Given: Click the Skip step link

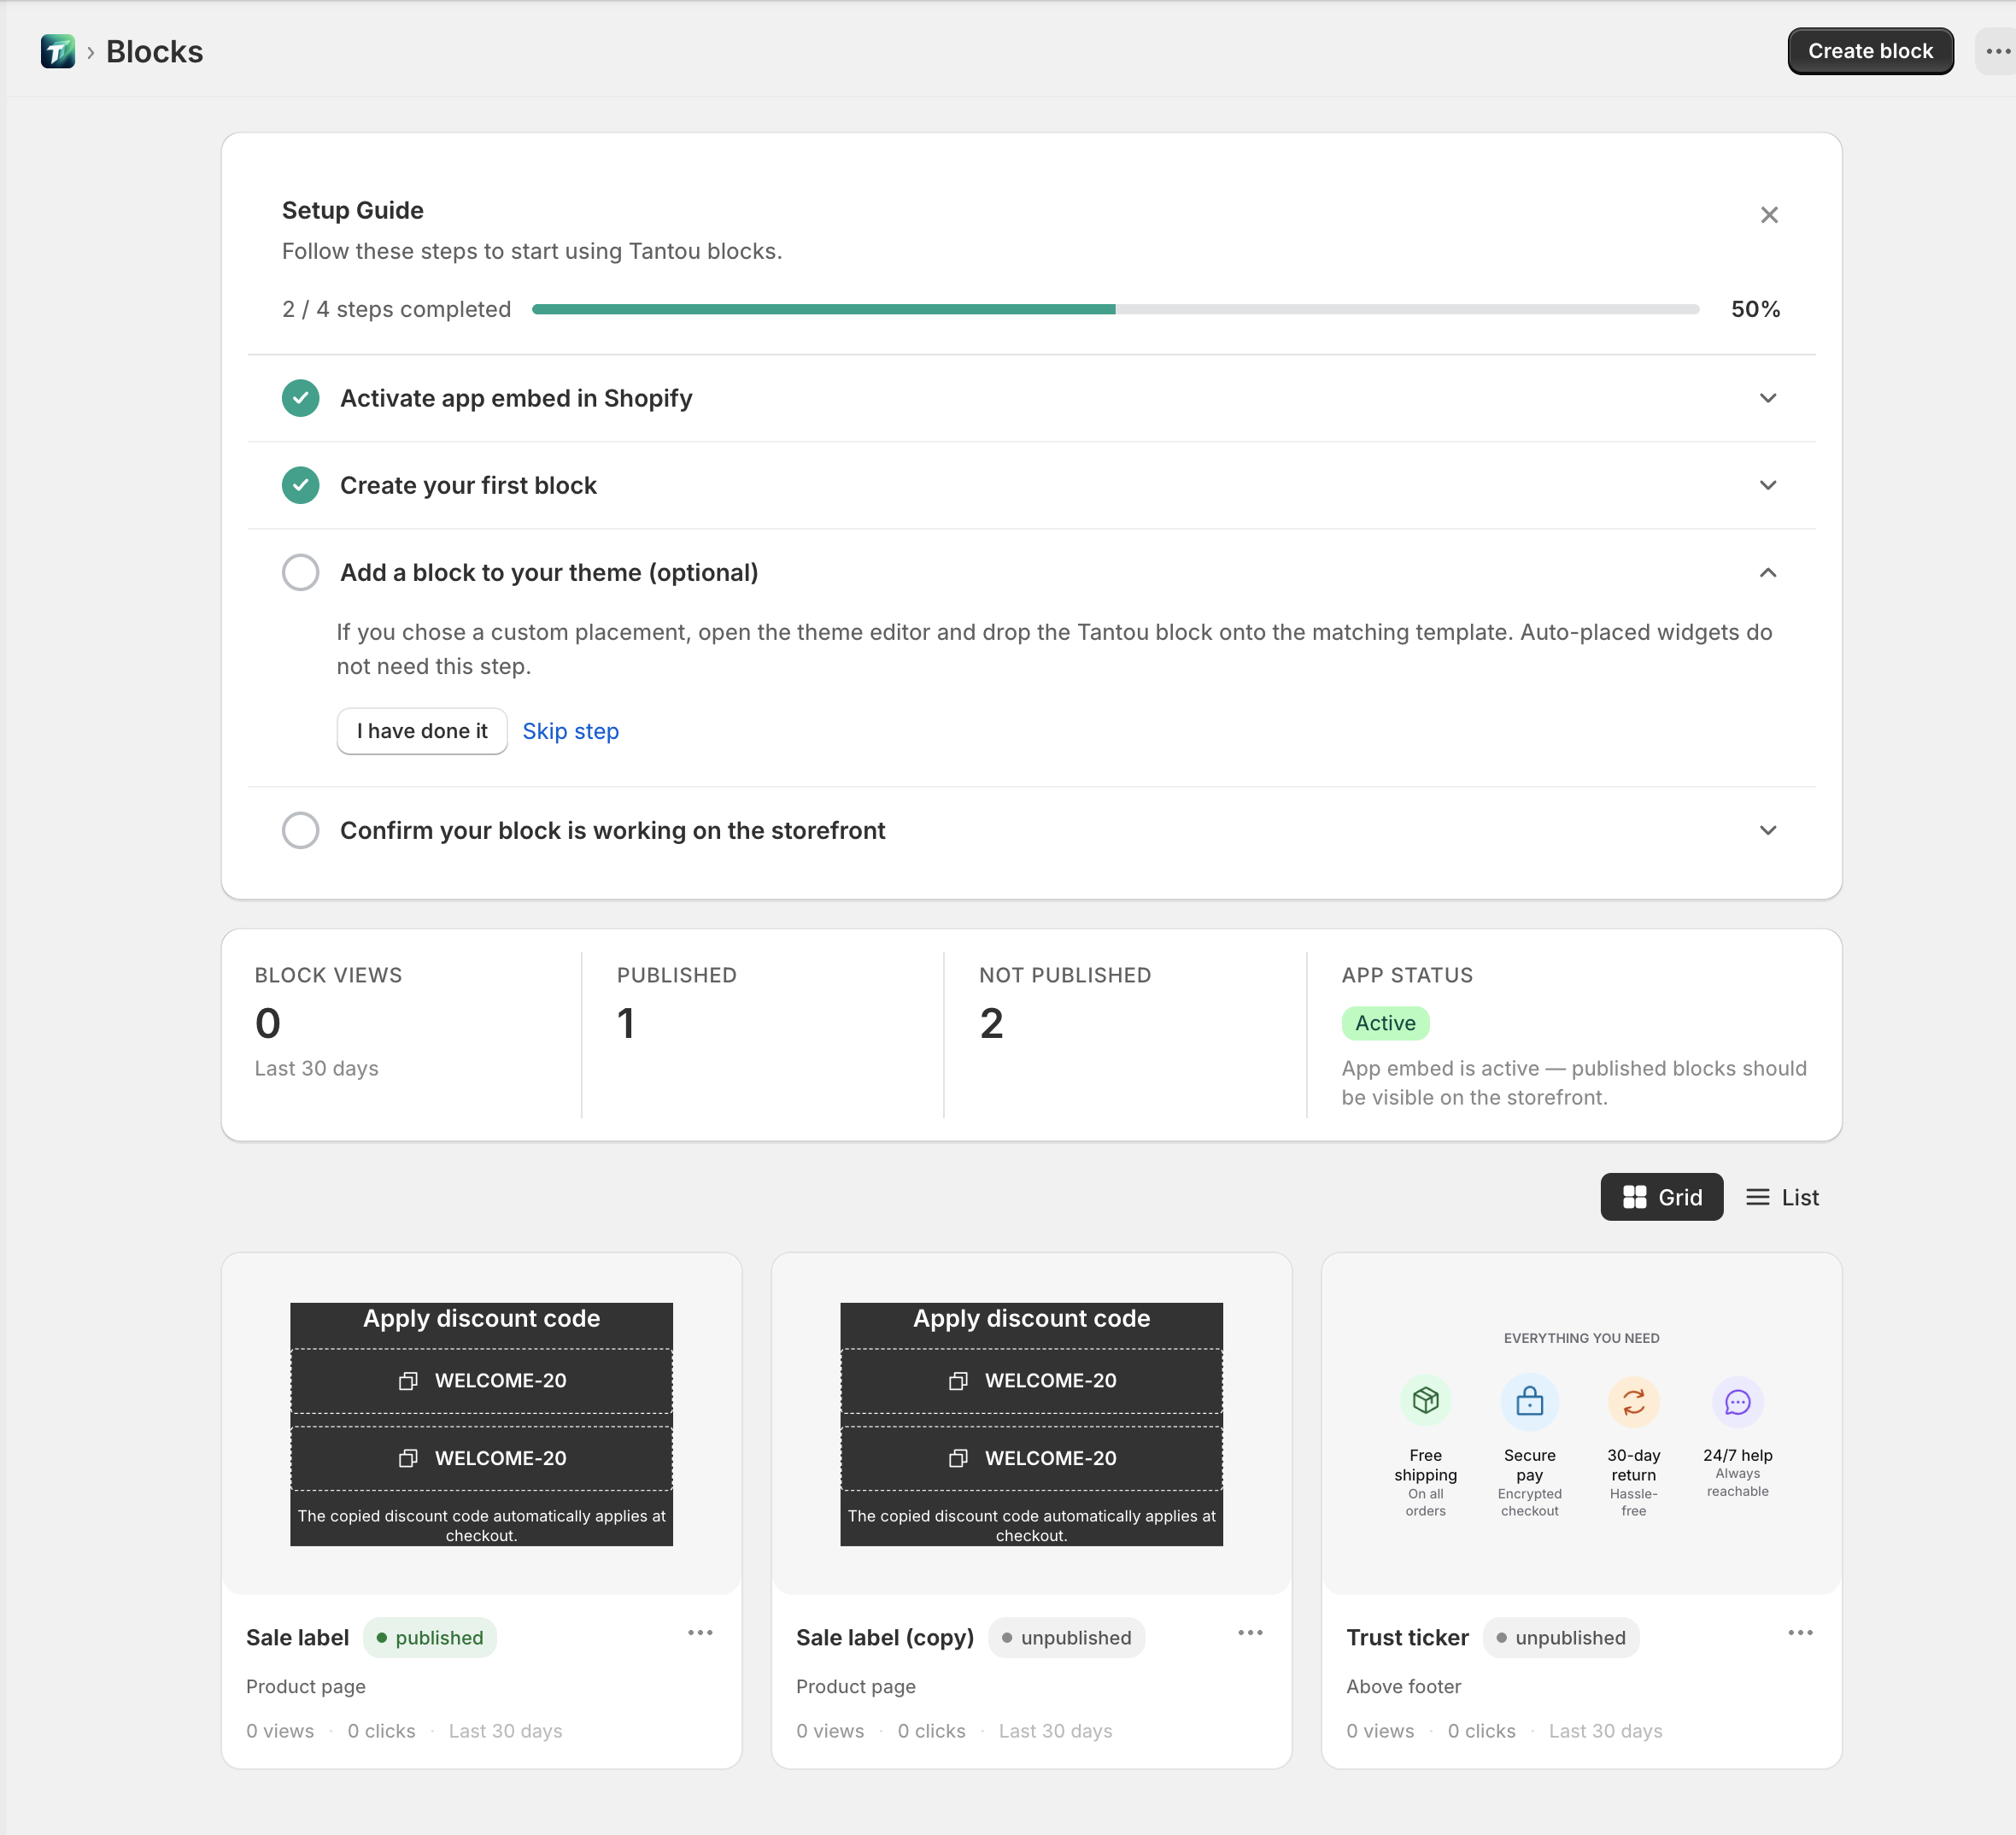Looking at the screenshot, I should pos(570,731).
